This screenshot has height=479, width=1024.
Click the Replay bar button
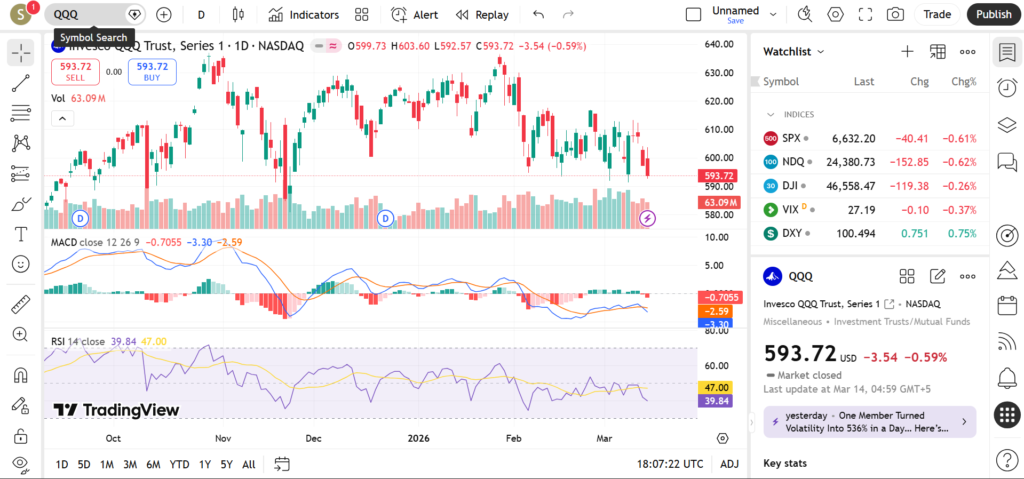pyautogui.click(x=481, y=15)
